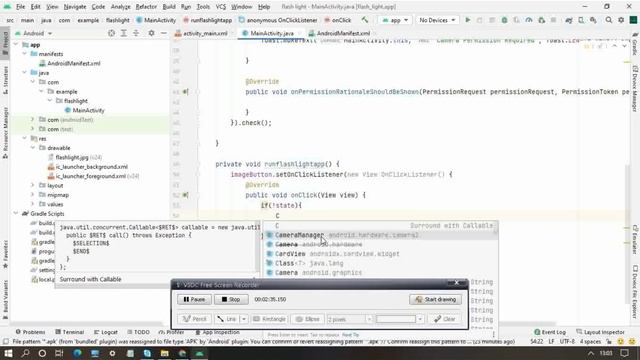Expand com (androidTest) package
The width and height of the screenshot is (640, 360).
(x=33, y=120)
